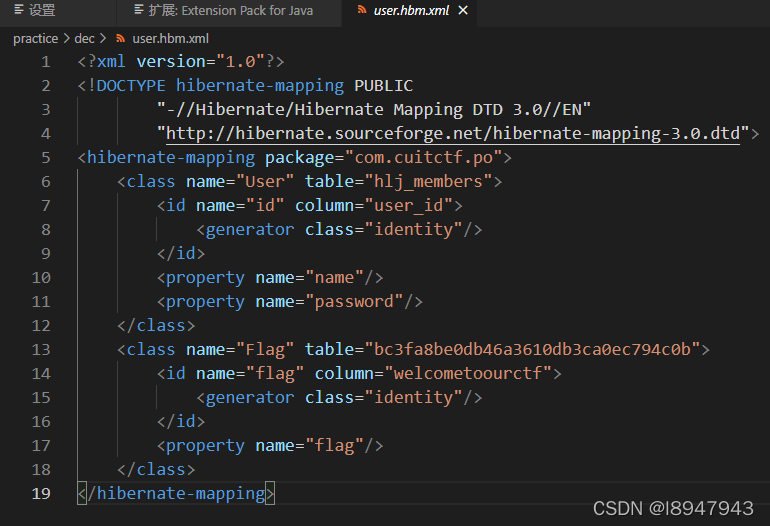Click the RSS-style icon on user.hbm.xml tab
The image size is (770, 526).
(x=362, y=10)
